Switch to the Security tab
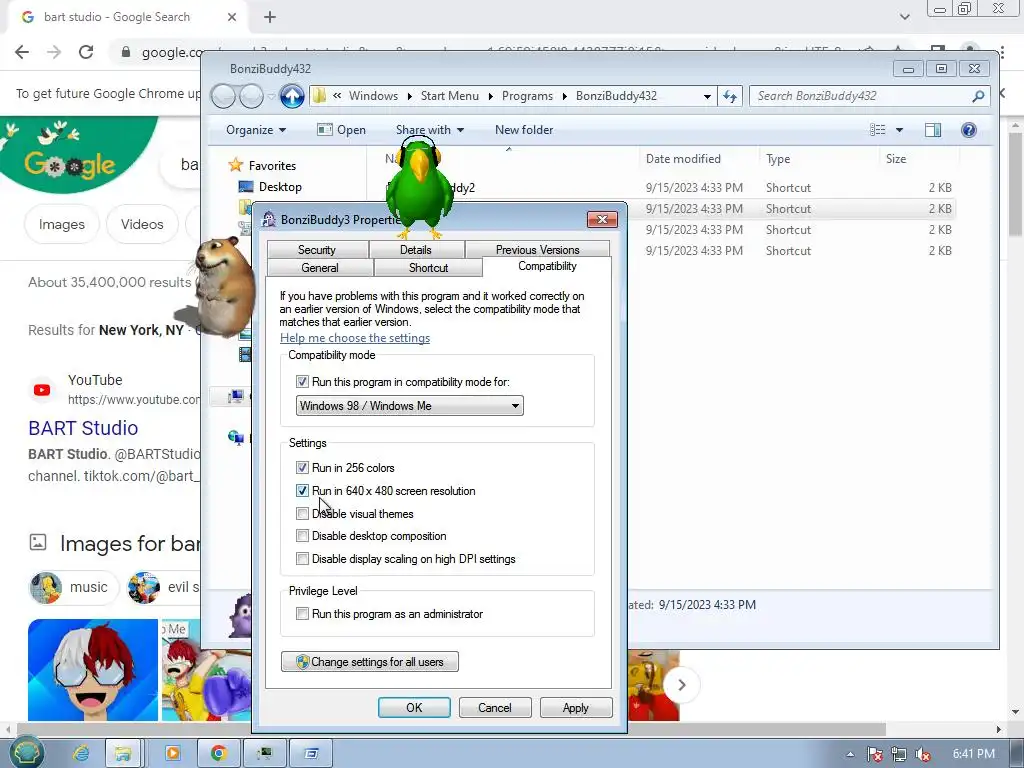This screenshot has height=768, width=1024. pyautogui.click(x=317, y=249)
